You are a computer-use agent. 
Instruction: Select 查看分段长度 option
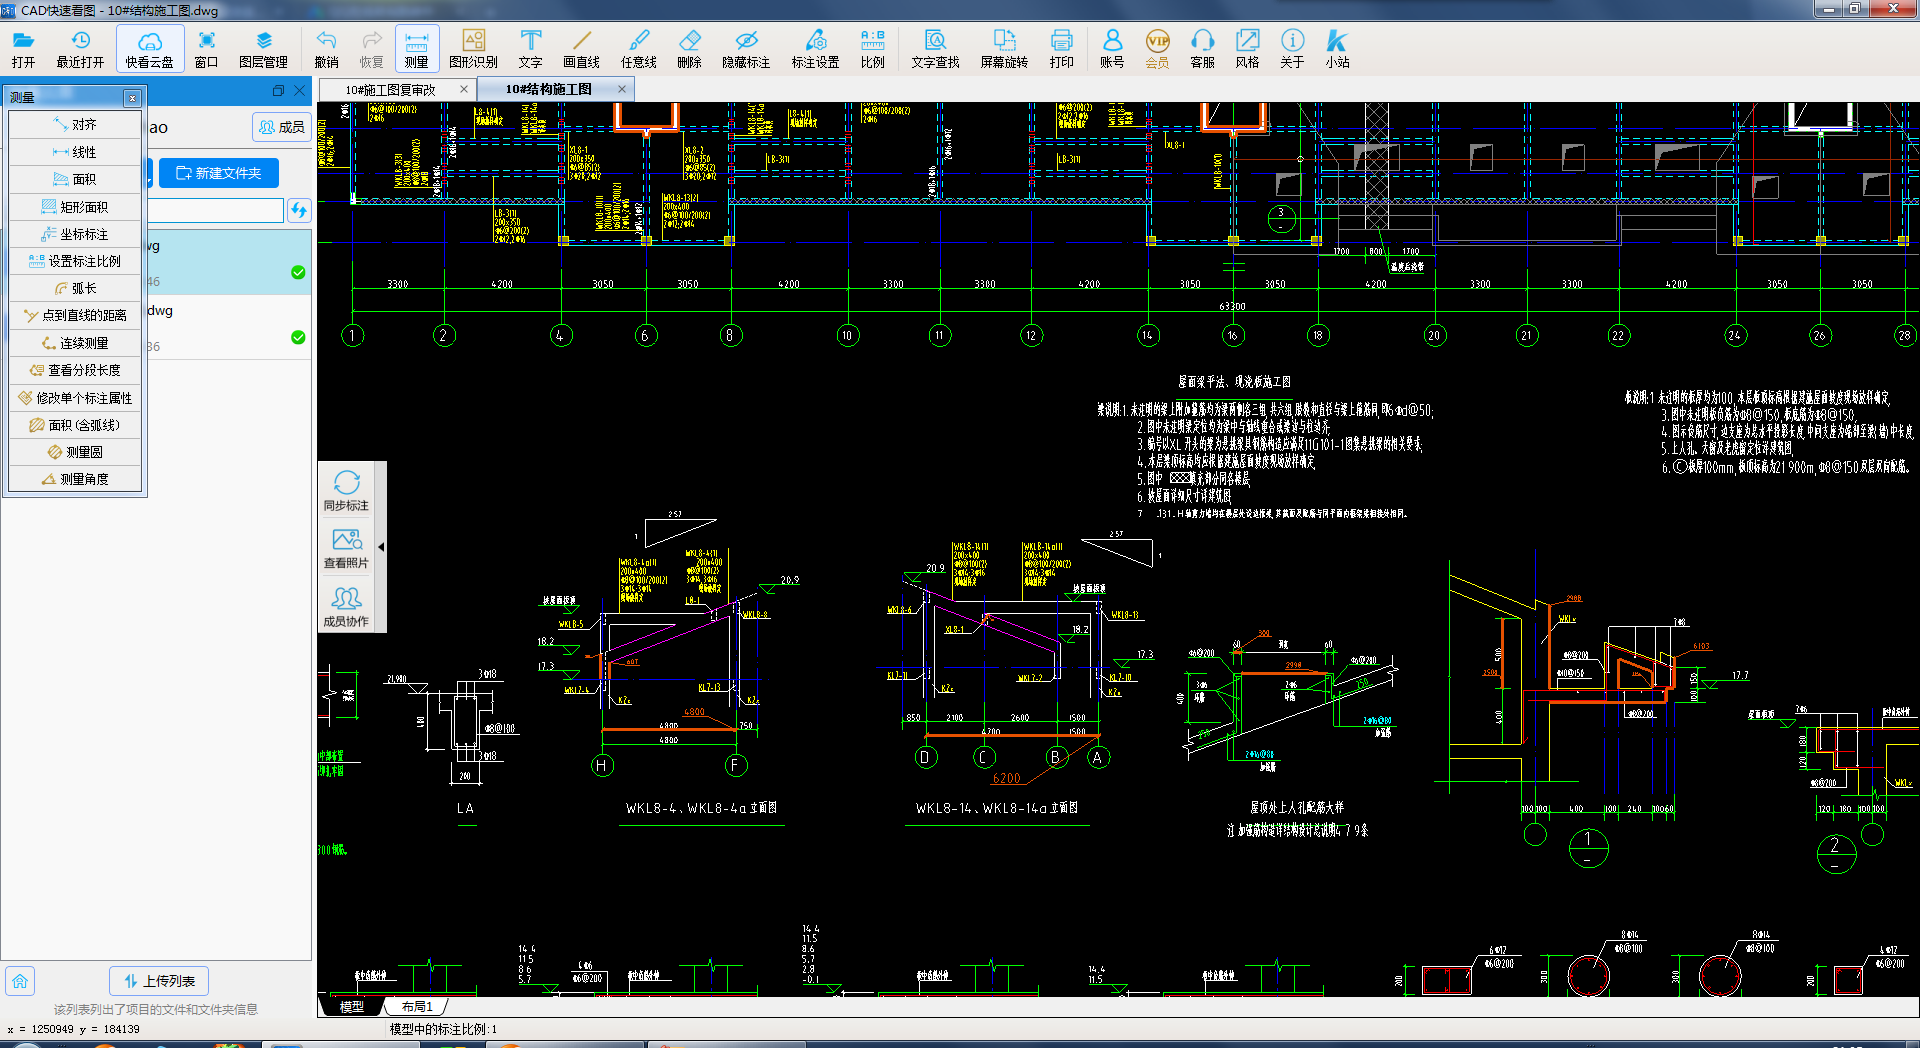click(75, 370)
